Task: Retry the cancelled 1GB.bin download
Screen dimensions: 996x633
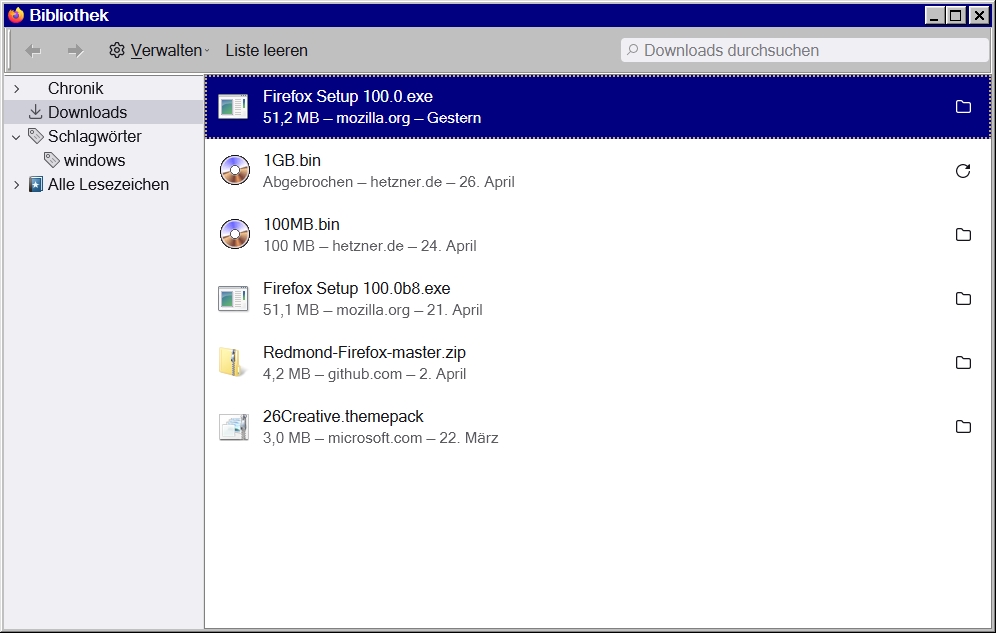Action: pos(963,171)
